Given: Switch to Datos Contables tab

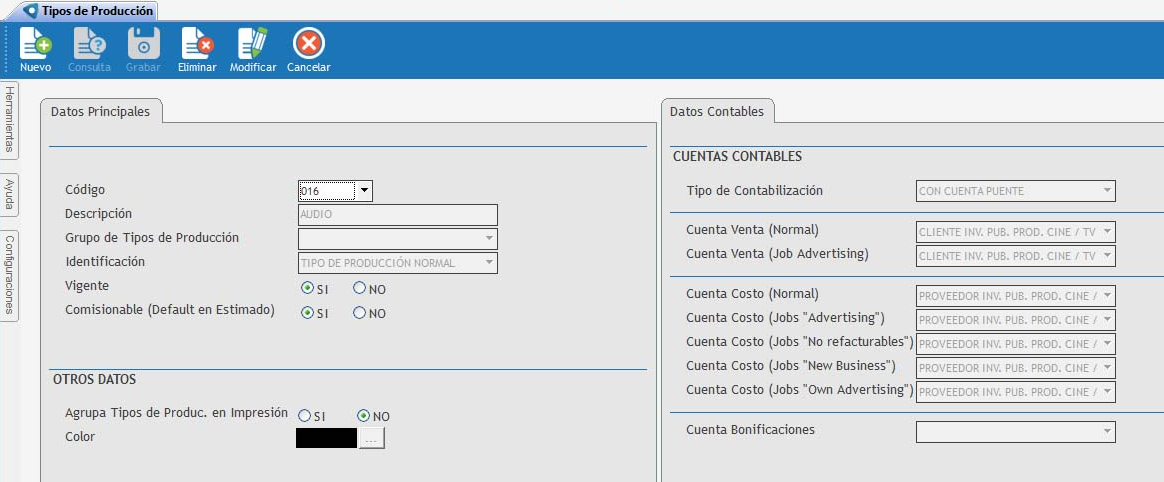Looking at the screenshot, I should (716, 112).
